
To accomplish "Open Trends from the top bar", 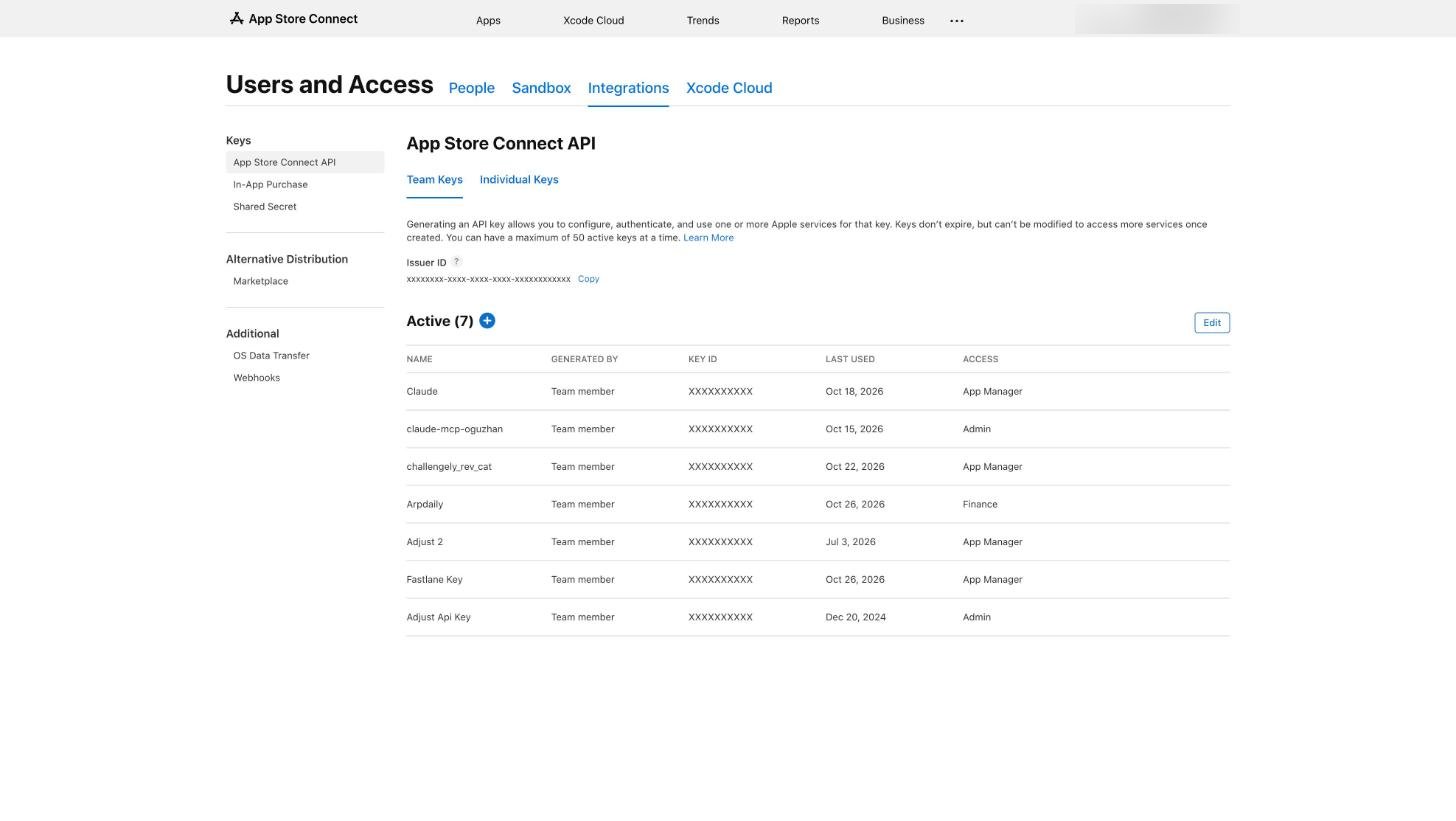I will pos(703,20).
